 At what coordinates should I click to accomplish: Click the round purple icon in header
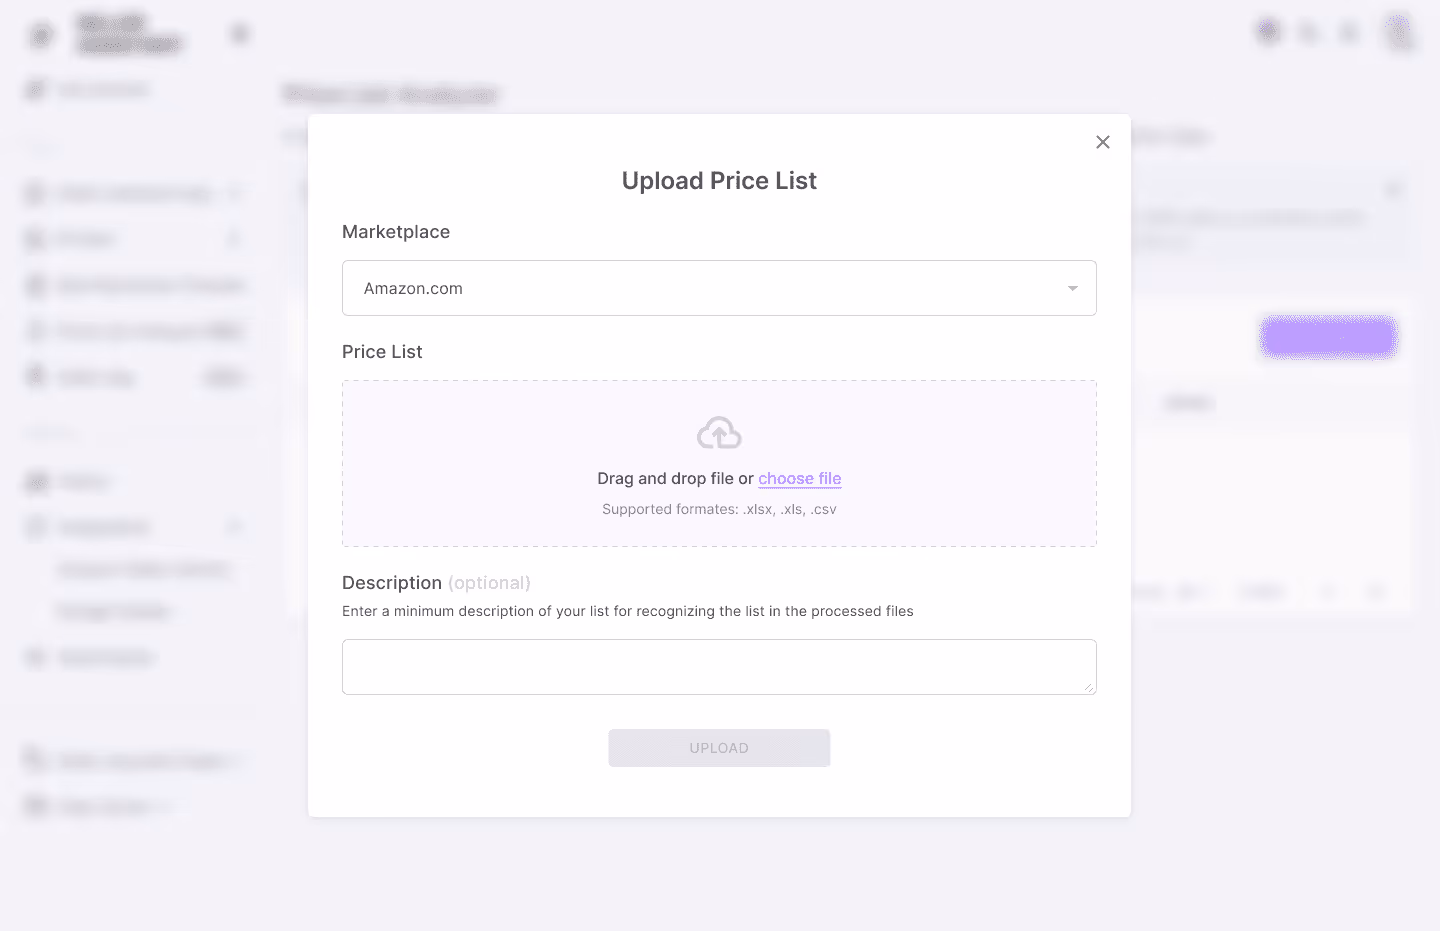click(1268, 32)
